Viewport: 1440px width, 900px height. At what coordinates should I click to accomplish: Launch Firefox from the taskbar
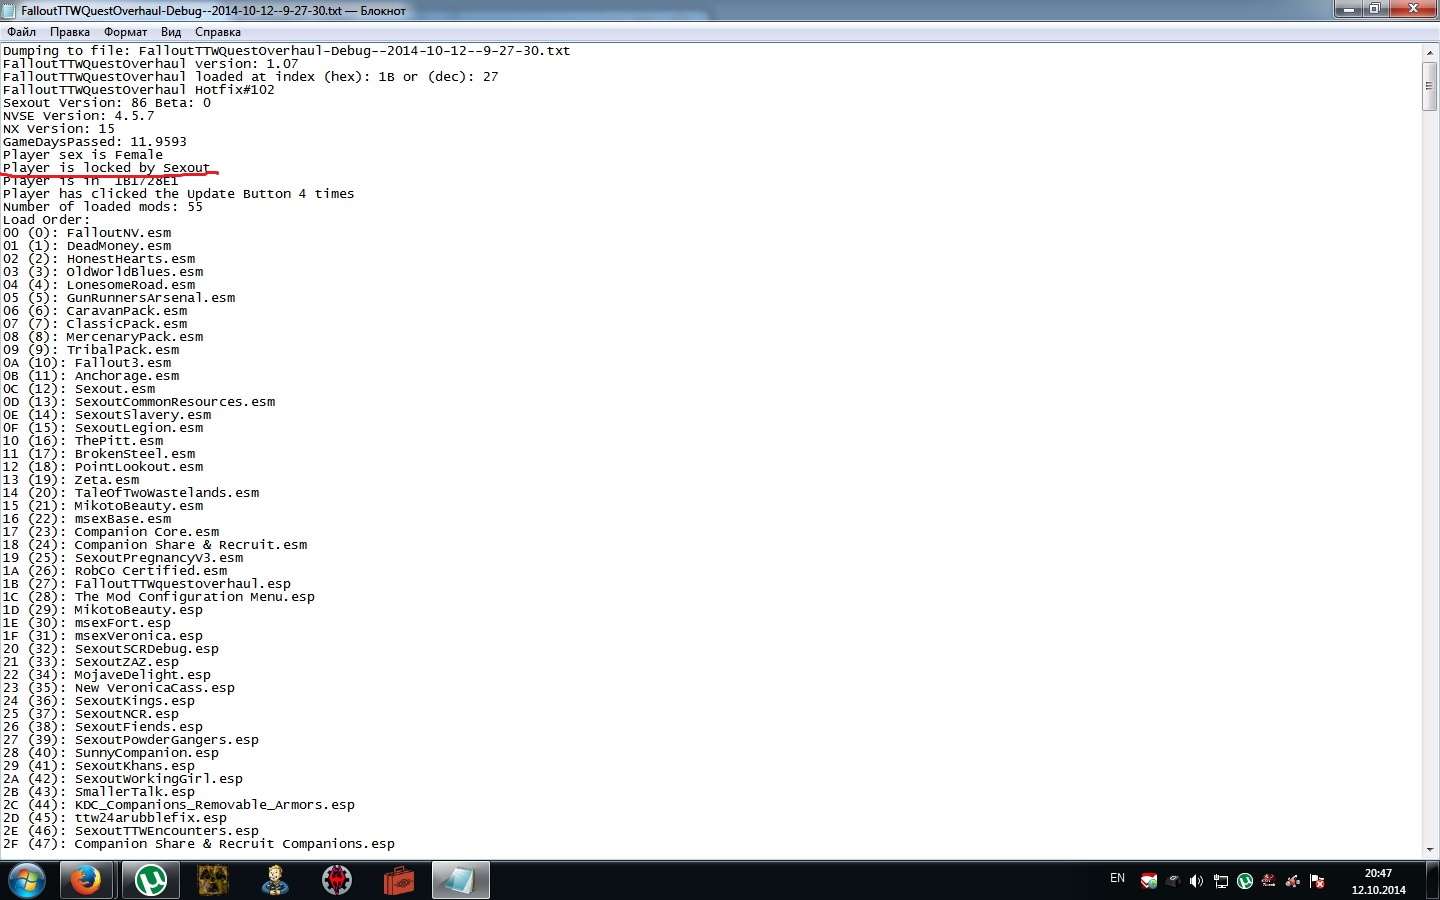coord(86,881)
